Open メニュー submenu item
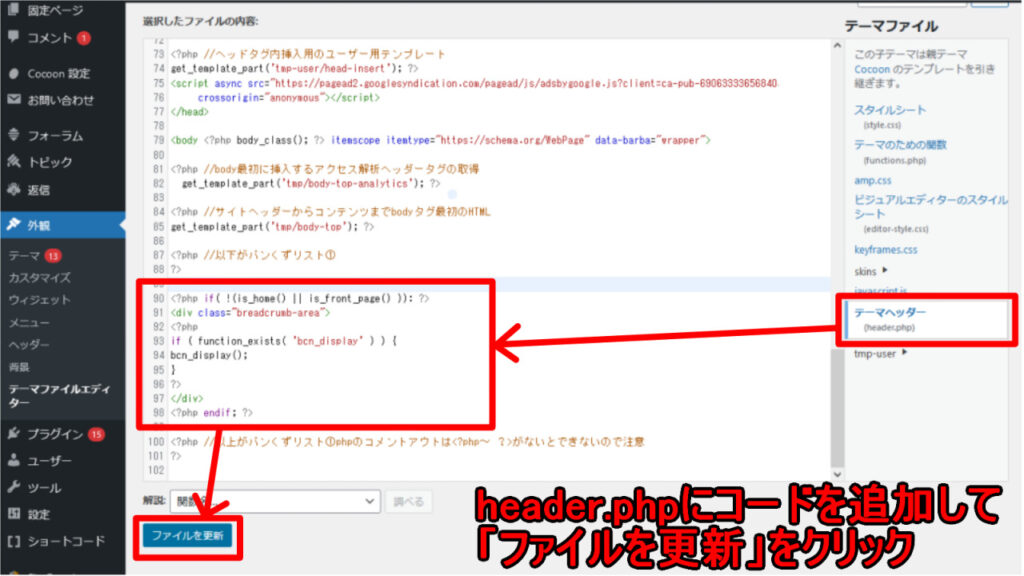1024x576 pixels. tap(29, 323)
